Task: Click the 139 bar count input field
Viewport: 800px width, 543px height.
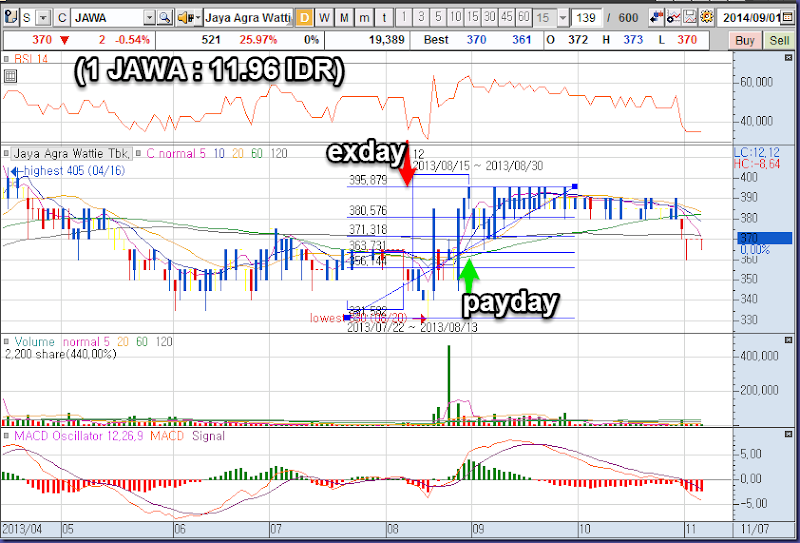Action: (586, 18)
